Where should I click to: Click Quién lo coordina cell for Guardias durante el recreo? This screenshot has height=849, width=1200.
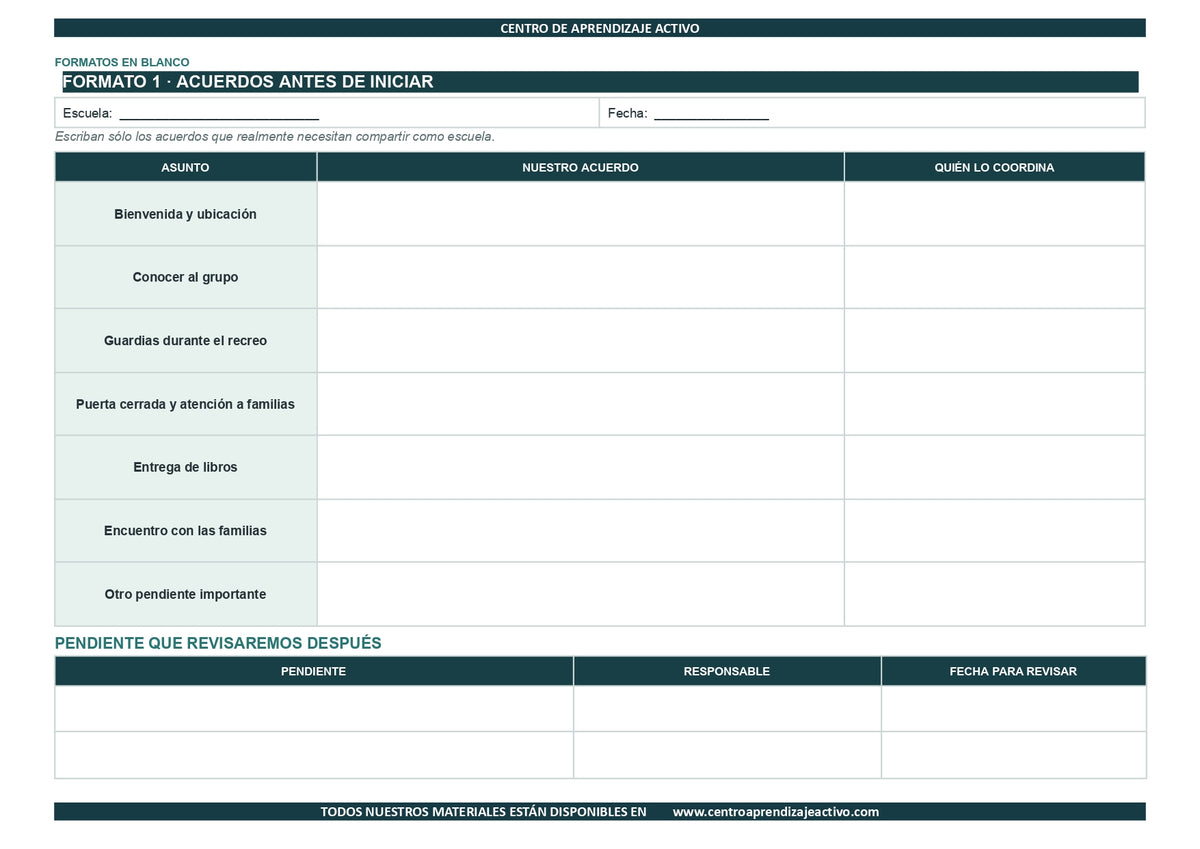point(994,341)
